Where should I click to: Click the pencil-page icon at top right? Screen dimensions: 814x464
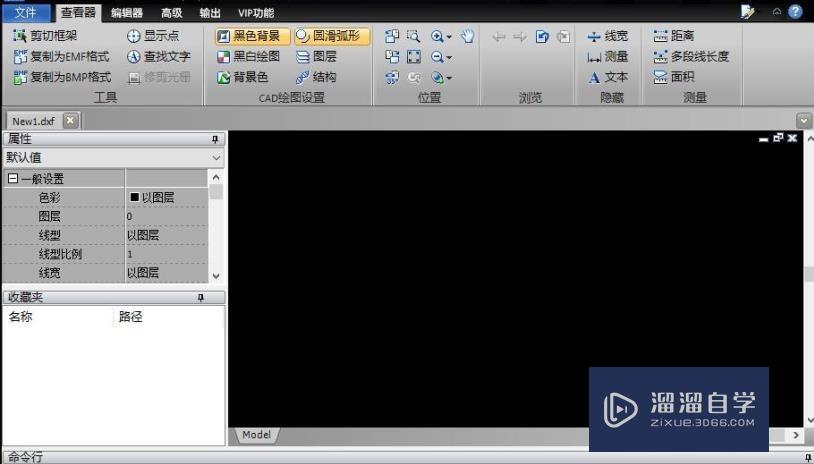(x=748, y=11)
